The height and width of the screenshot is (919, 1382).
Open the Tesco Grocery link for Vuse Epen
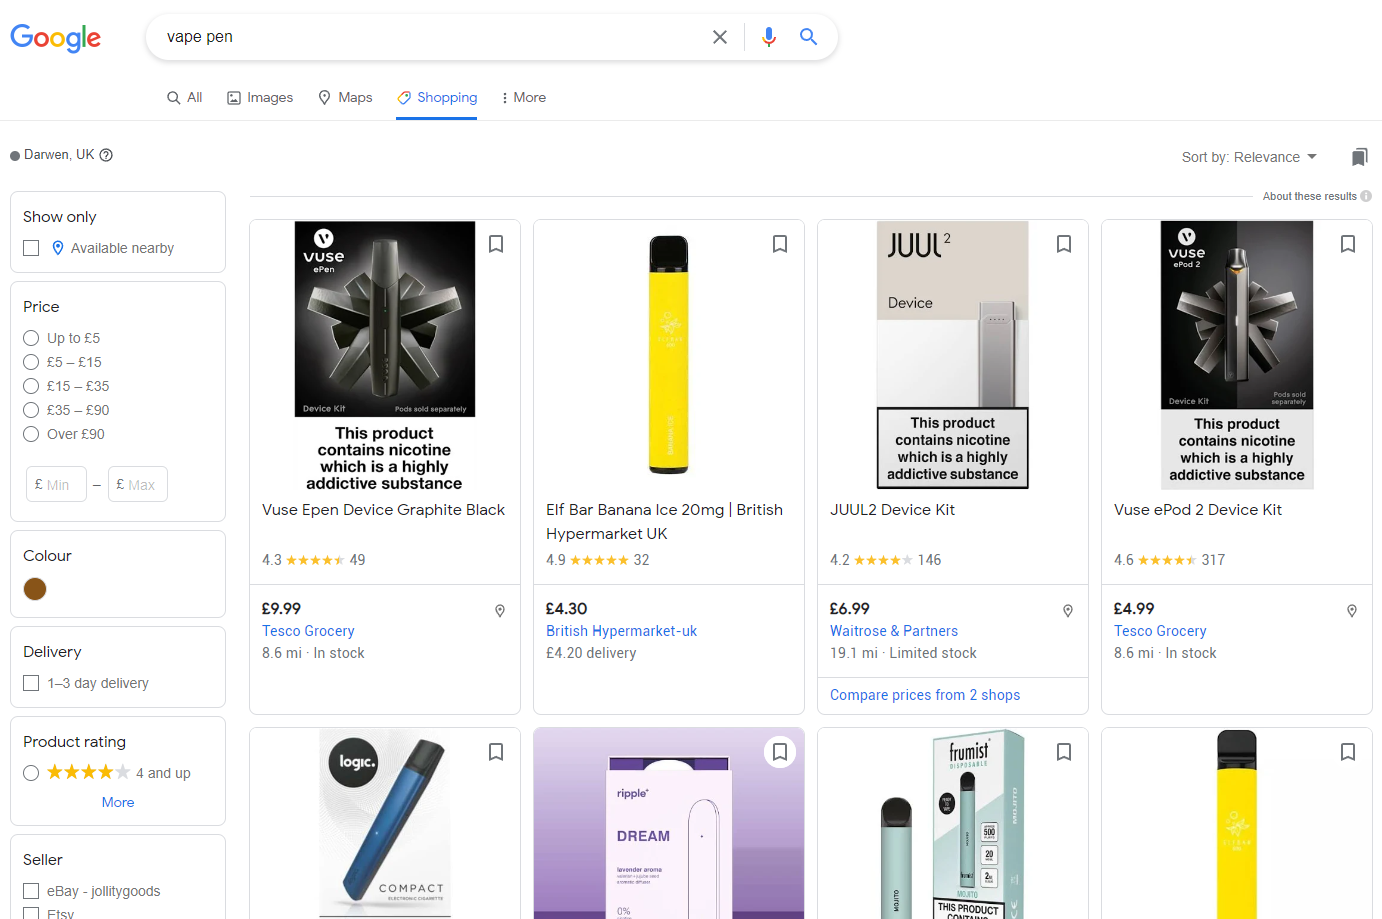[308, 631]
